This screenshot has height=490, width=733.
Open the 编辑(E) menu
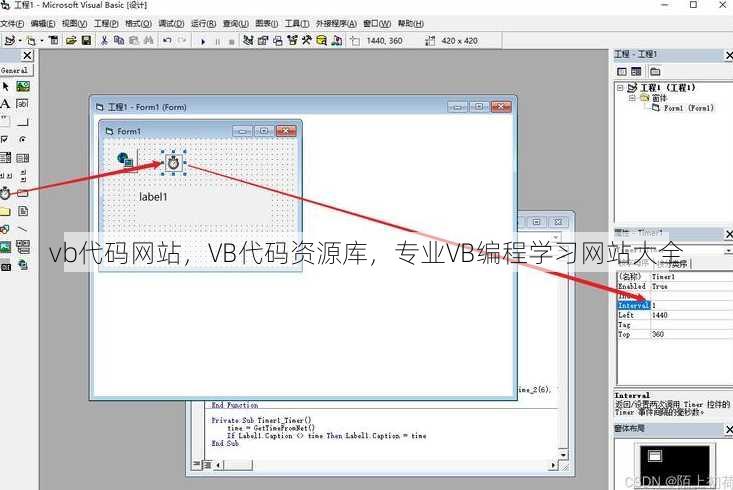[x=43, y=23]
